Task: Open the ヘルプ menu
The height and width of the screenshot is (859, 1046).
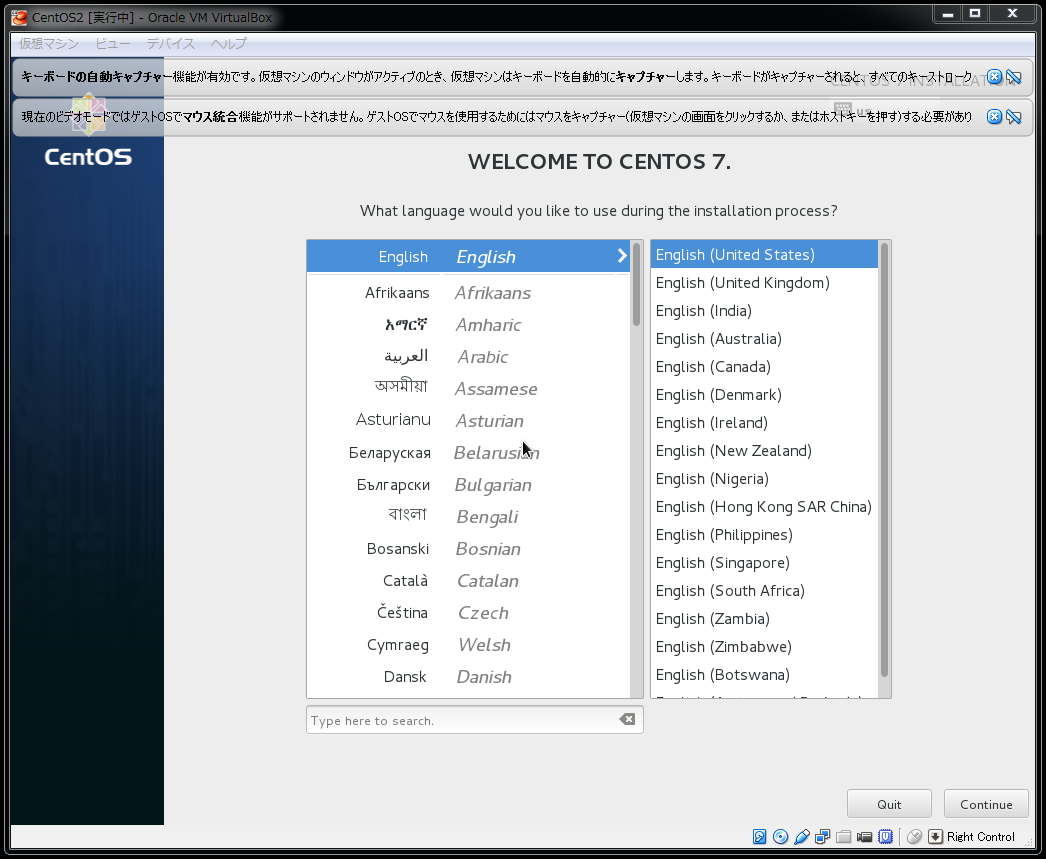Action: click(229, 43)
